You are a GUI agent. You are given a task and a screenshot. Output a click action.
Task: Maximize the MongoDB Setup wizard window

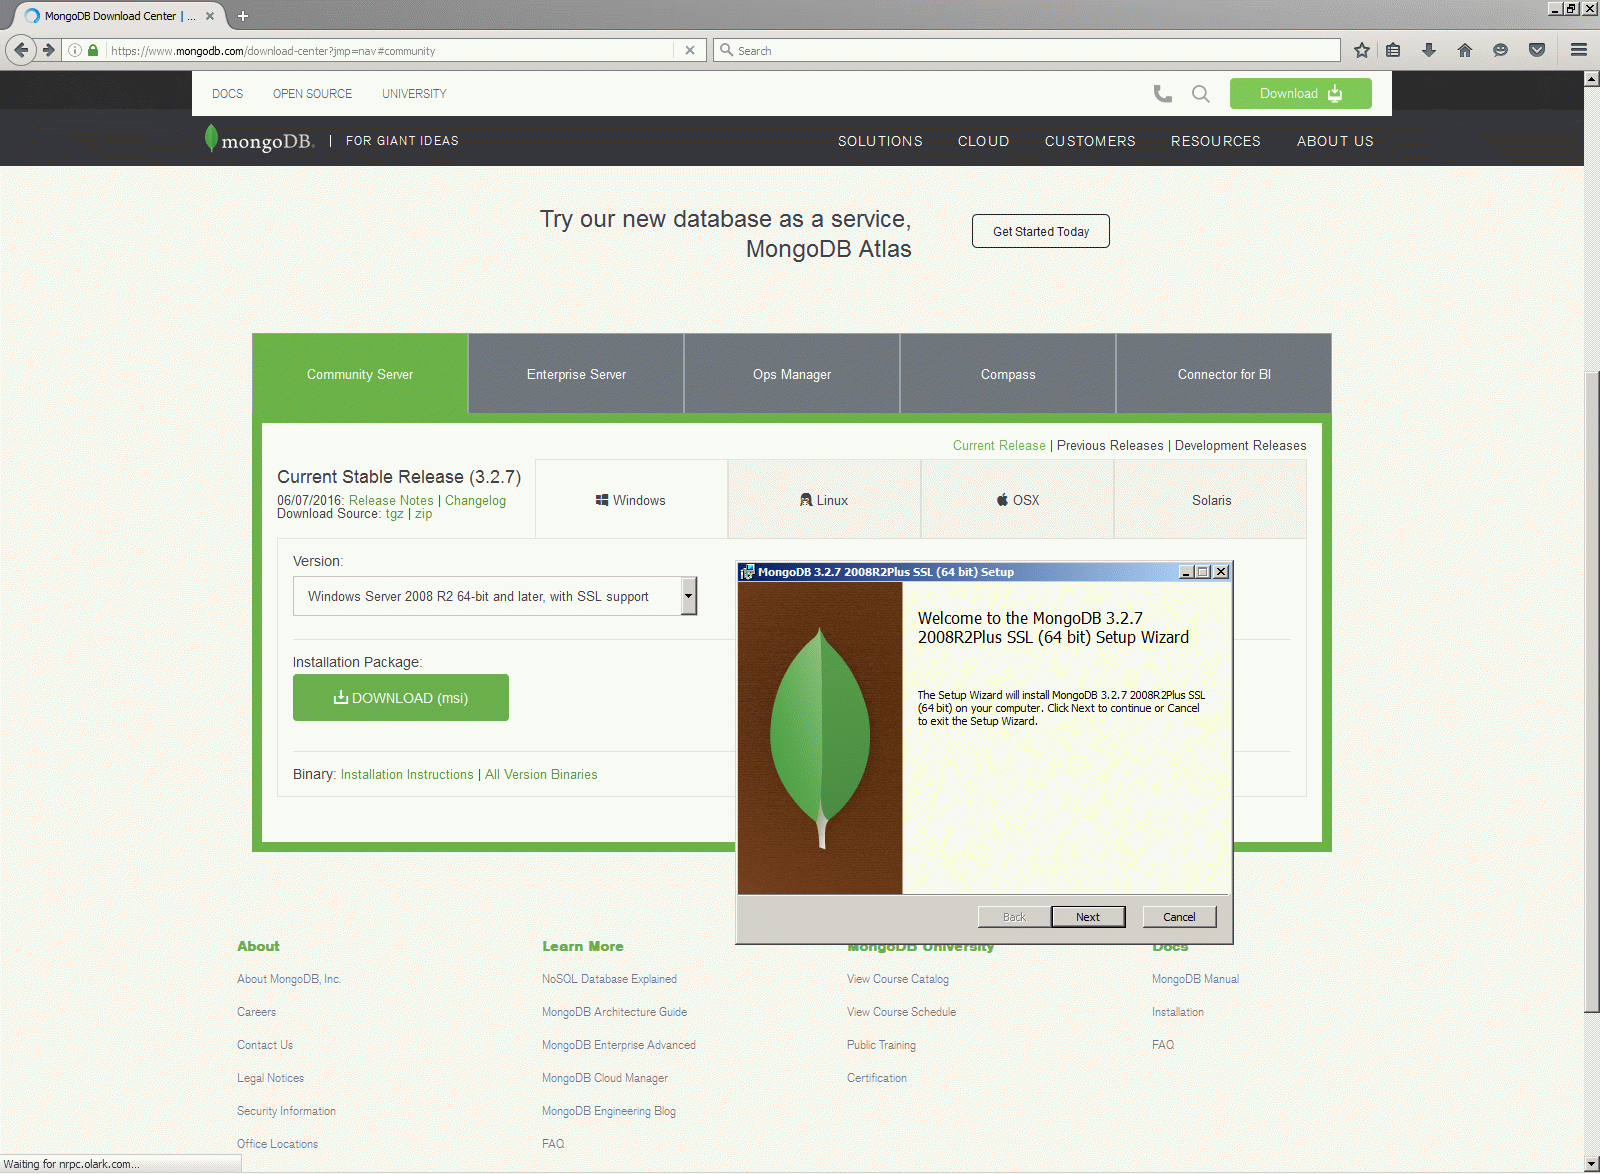[x=1203, y=572]
